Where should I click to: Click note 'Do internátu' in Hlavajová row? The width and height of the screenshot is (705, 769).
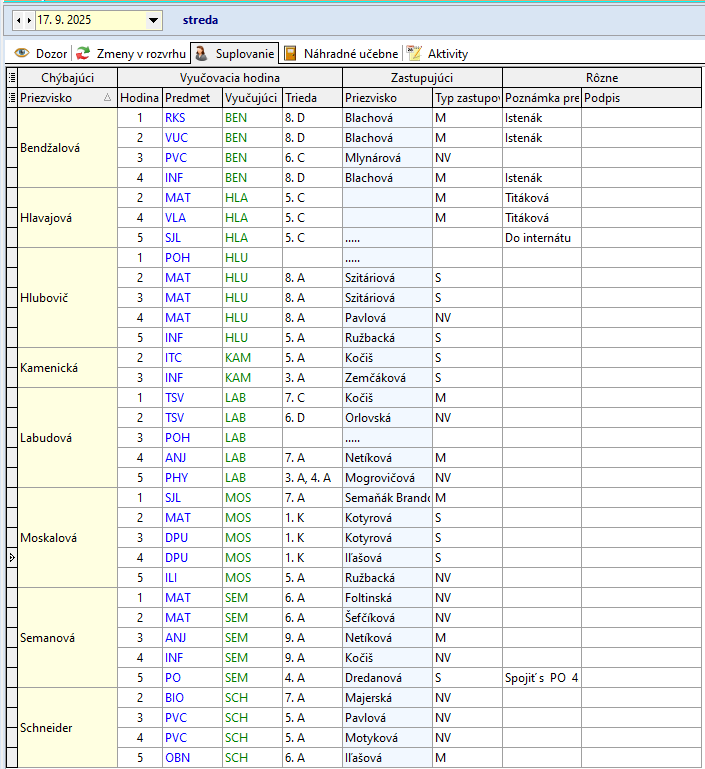[x=542, y=238]
